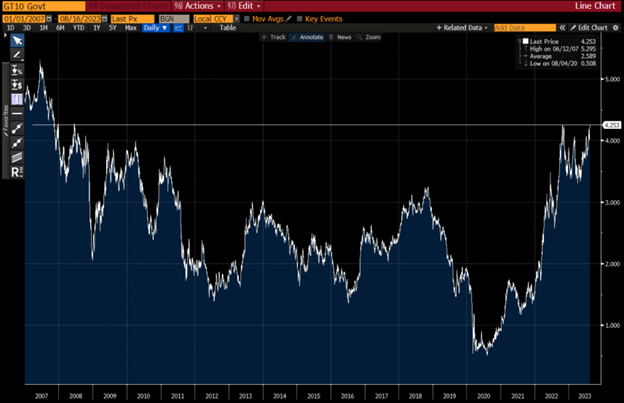Image resolution: width=624 pixels, height=403 pixels.
Task: Select the parallel channel tool
Action: [x=17, y=157]
